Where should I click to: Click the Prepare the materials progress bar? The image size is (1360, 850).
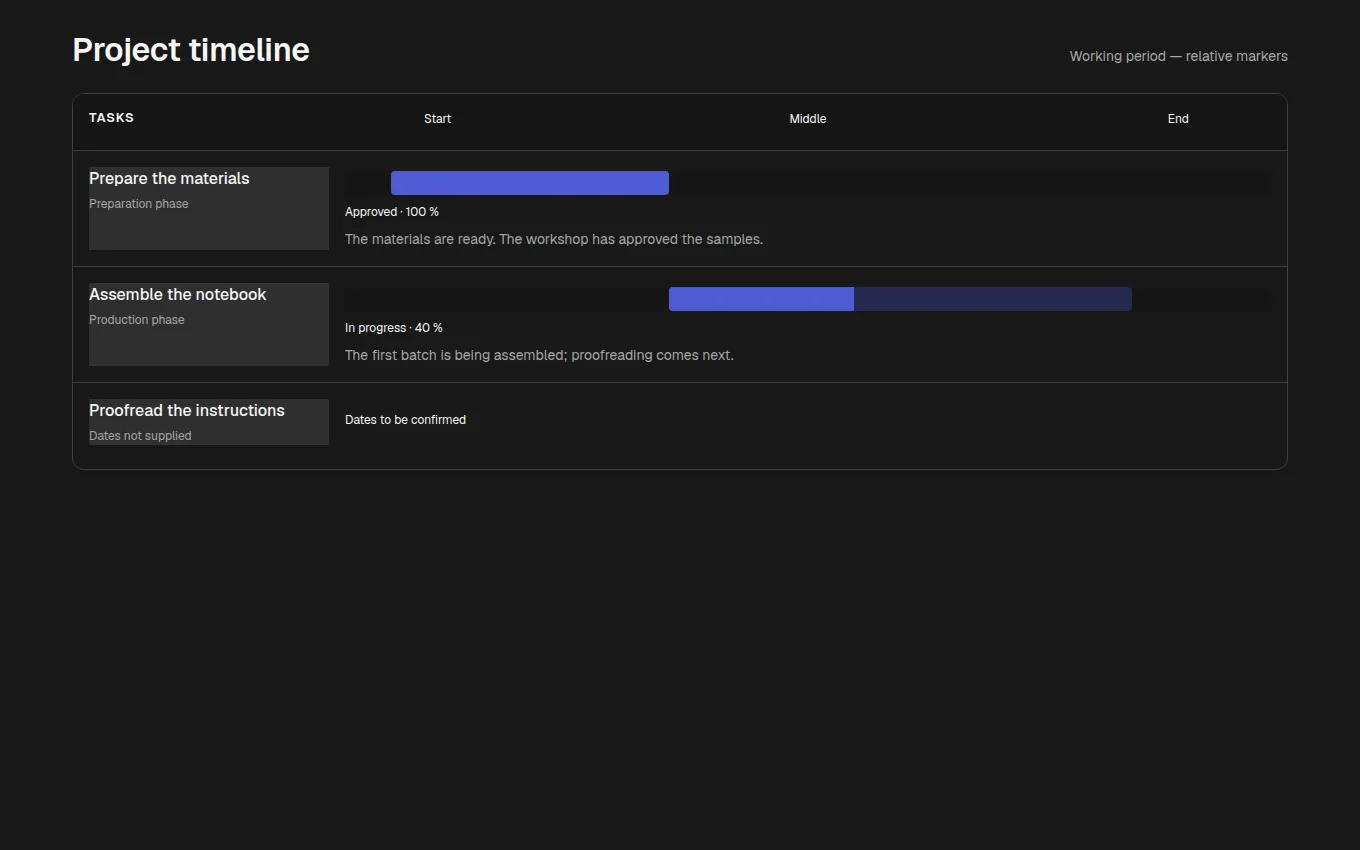[530, 183]
